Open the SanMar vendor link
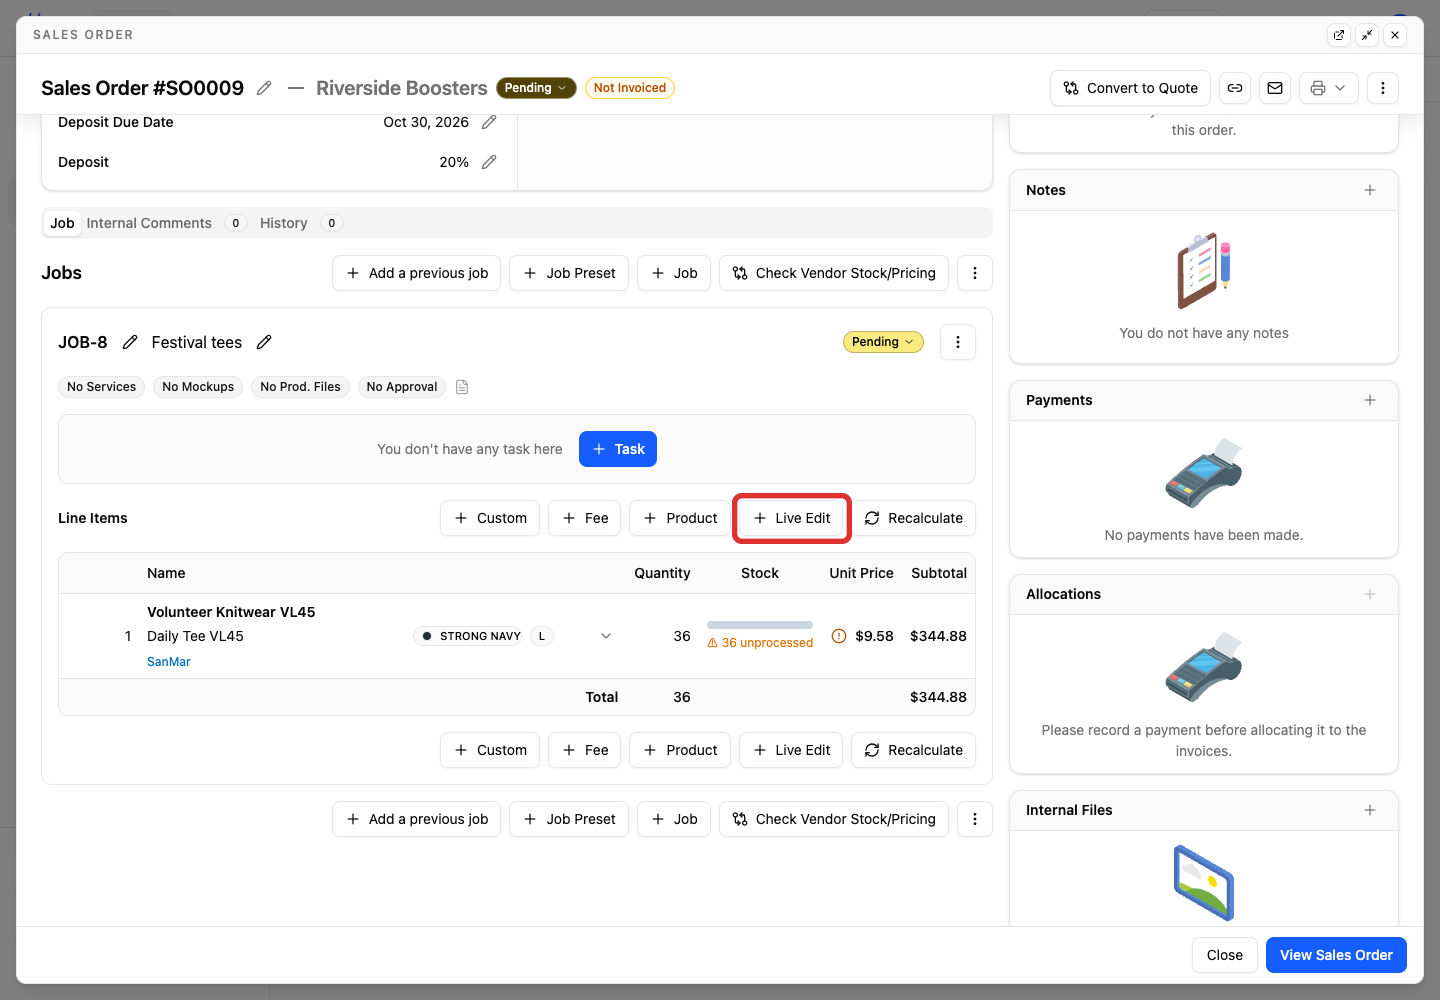 click(169, 662)
